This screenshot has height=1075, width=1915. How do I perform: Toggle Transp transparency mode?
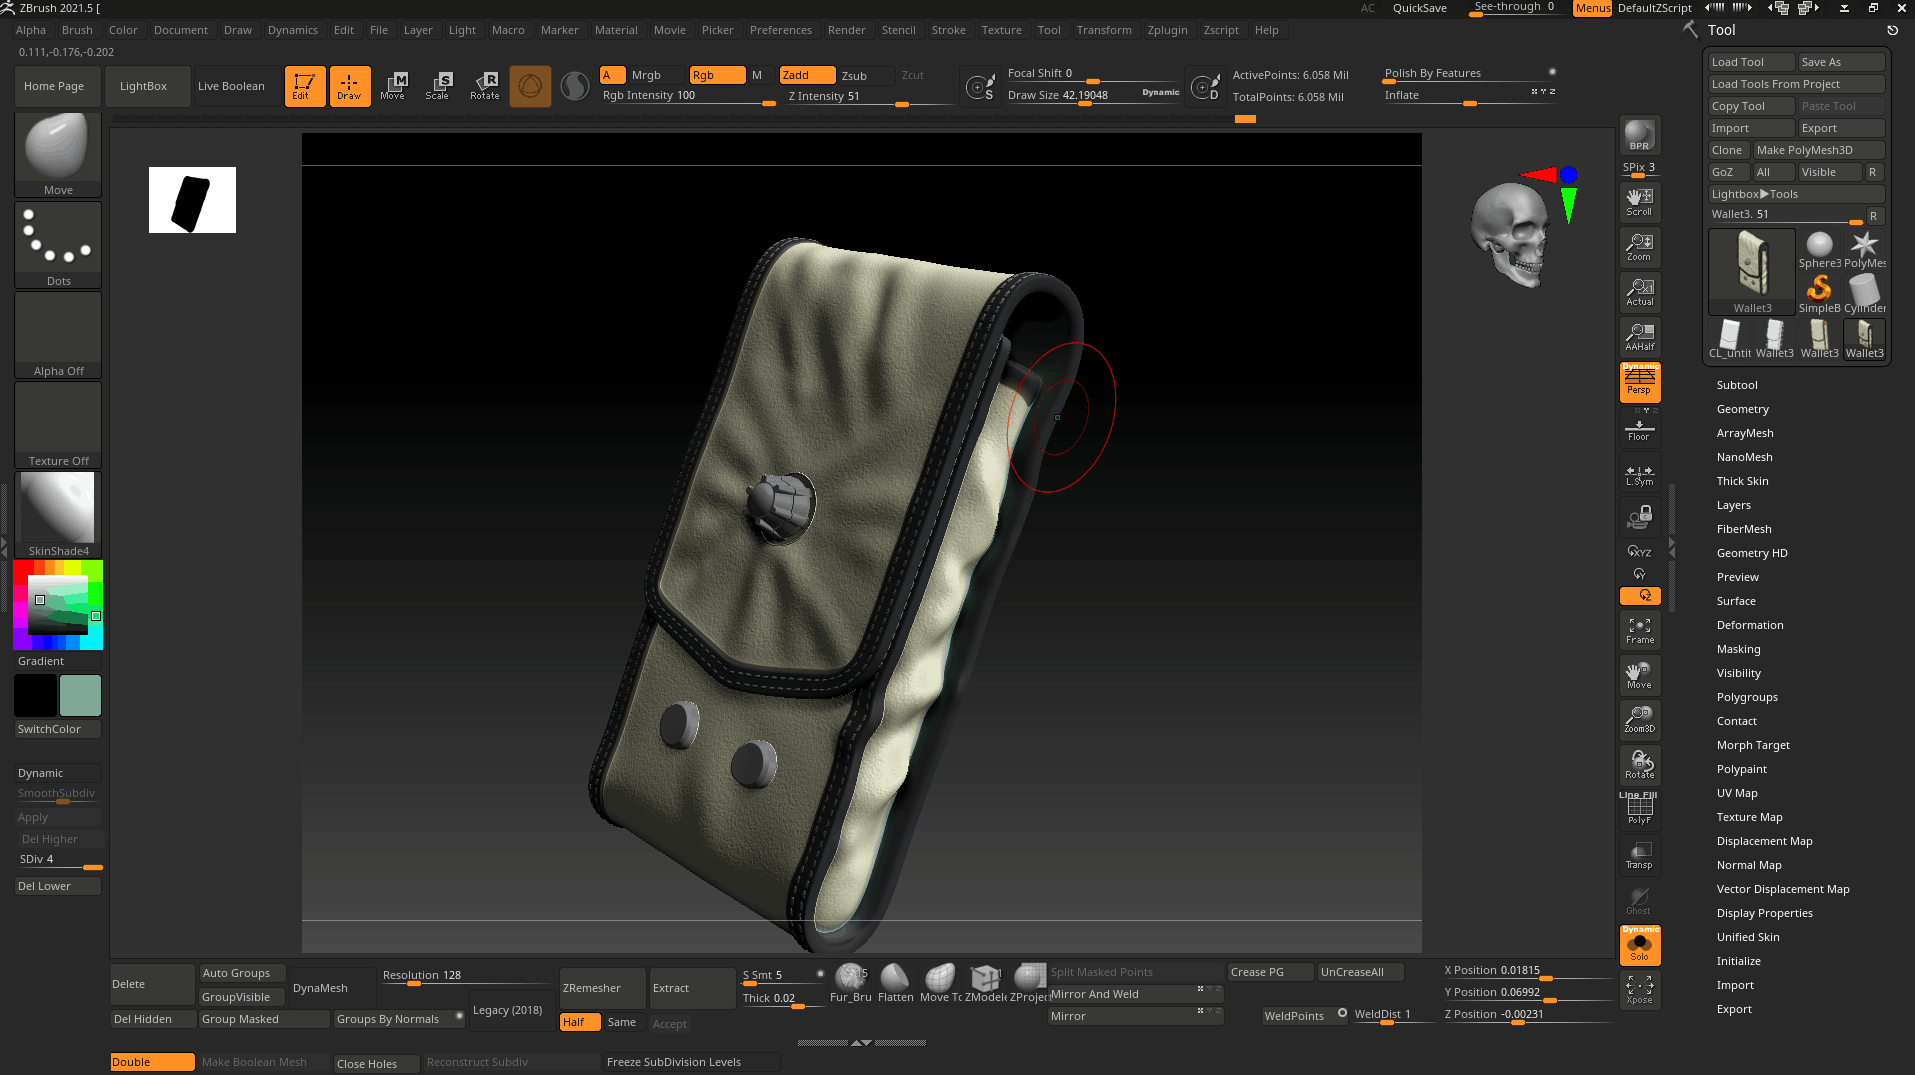[x=1639, y=855]
